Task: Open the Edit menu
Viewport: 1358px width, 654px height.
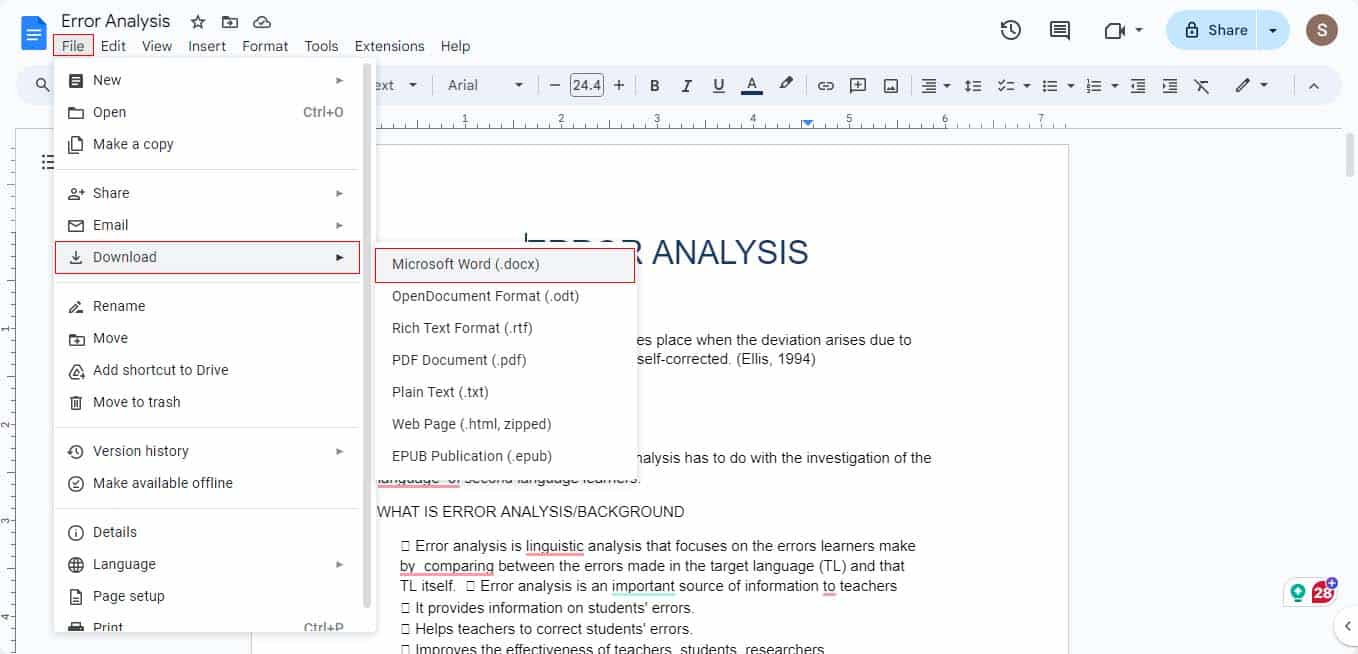Action: (113, 46)
